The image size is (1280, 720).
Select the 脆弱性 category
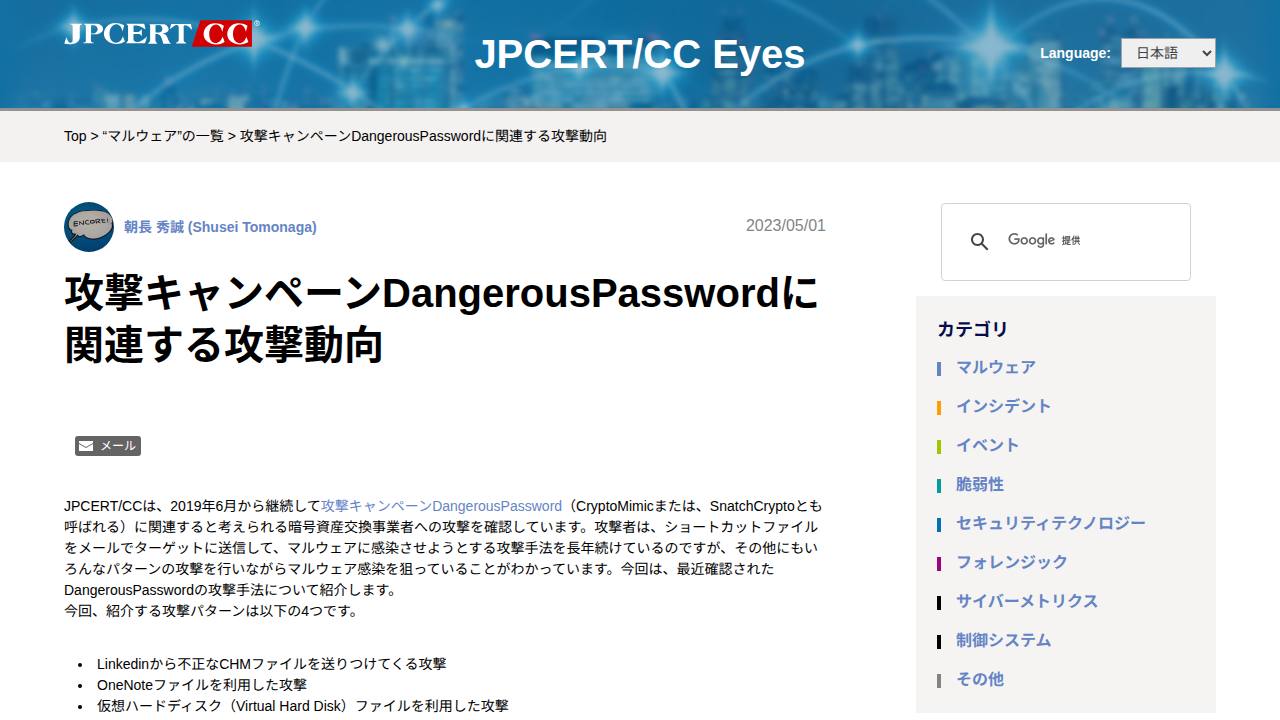click(980, 484)
